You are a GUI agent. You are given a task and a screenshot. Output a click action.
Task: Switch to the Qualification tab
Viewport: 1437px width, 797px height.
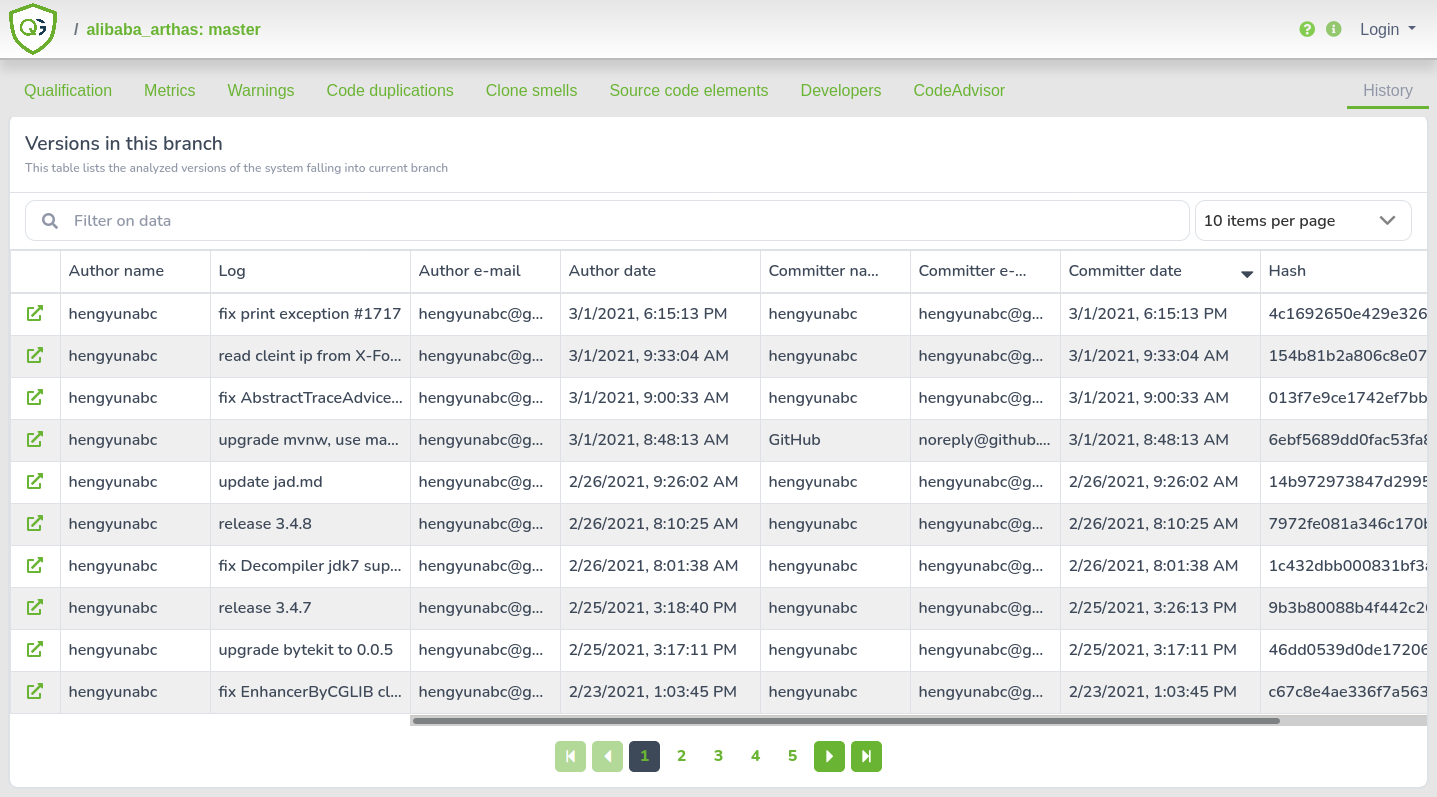[68, 90]
